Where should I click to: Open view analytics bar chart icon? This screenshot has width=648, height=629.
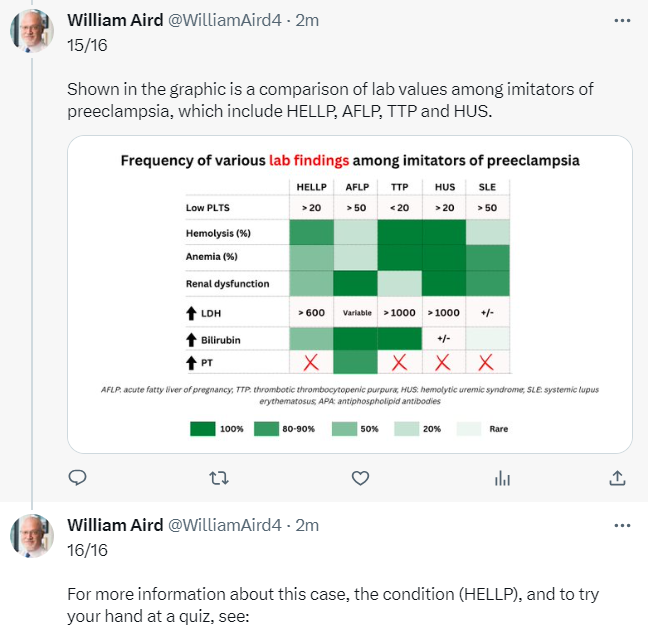[502, 478]
